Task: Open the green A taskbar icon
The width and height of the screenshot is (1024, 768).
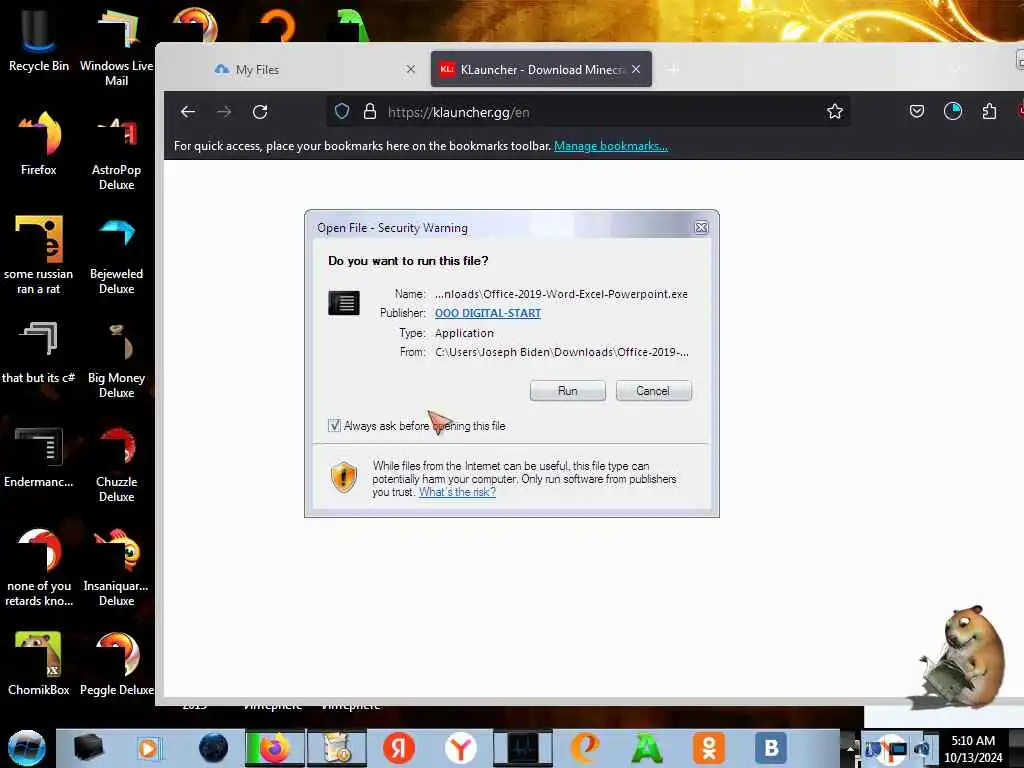Action: click(x=647, y=748)
